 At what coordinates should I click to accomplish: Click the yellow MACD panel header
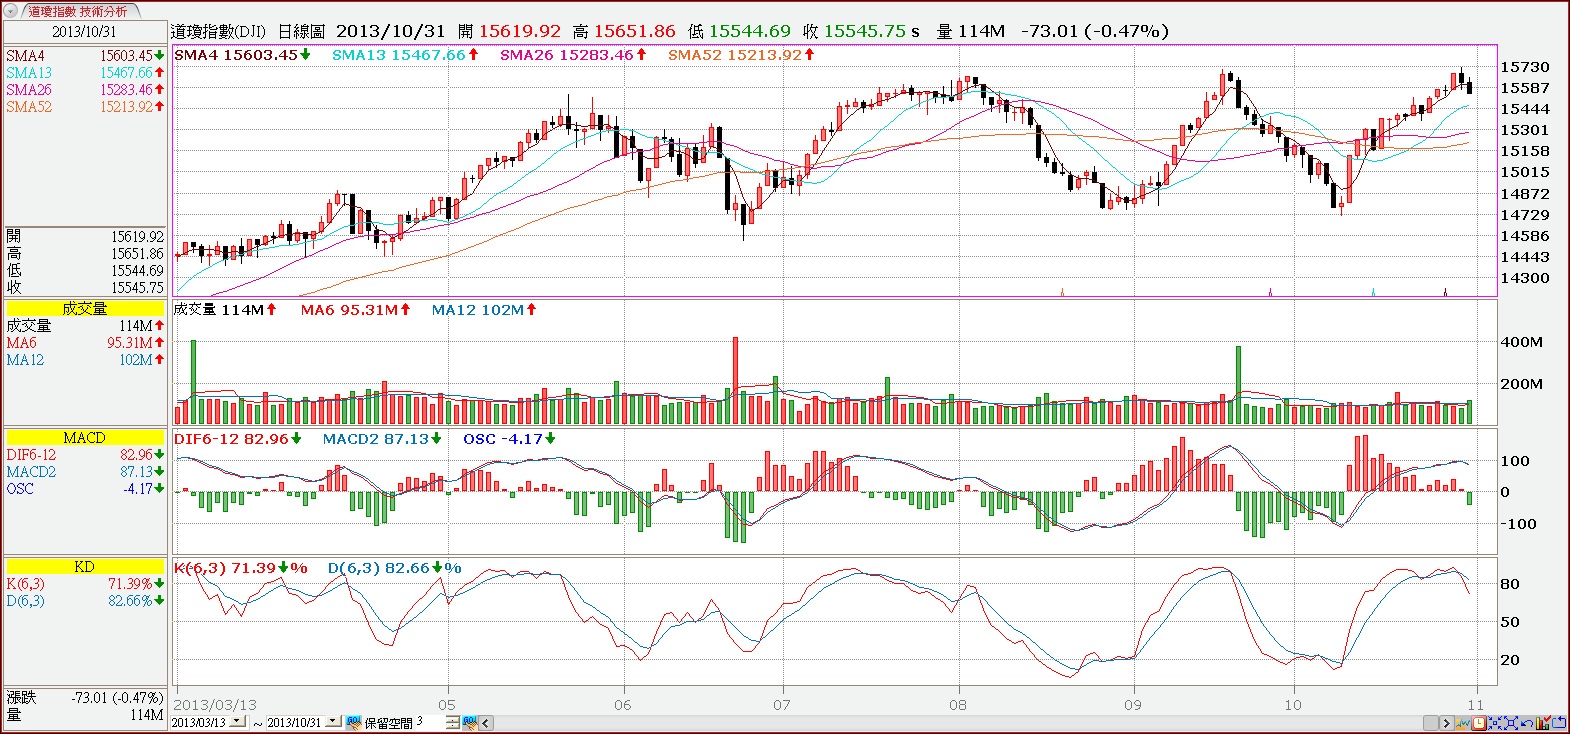tap(84, 438)
